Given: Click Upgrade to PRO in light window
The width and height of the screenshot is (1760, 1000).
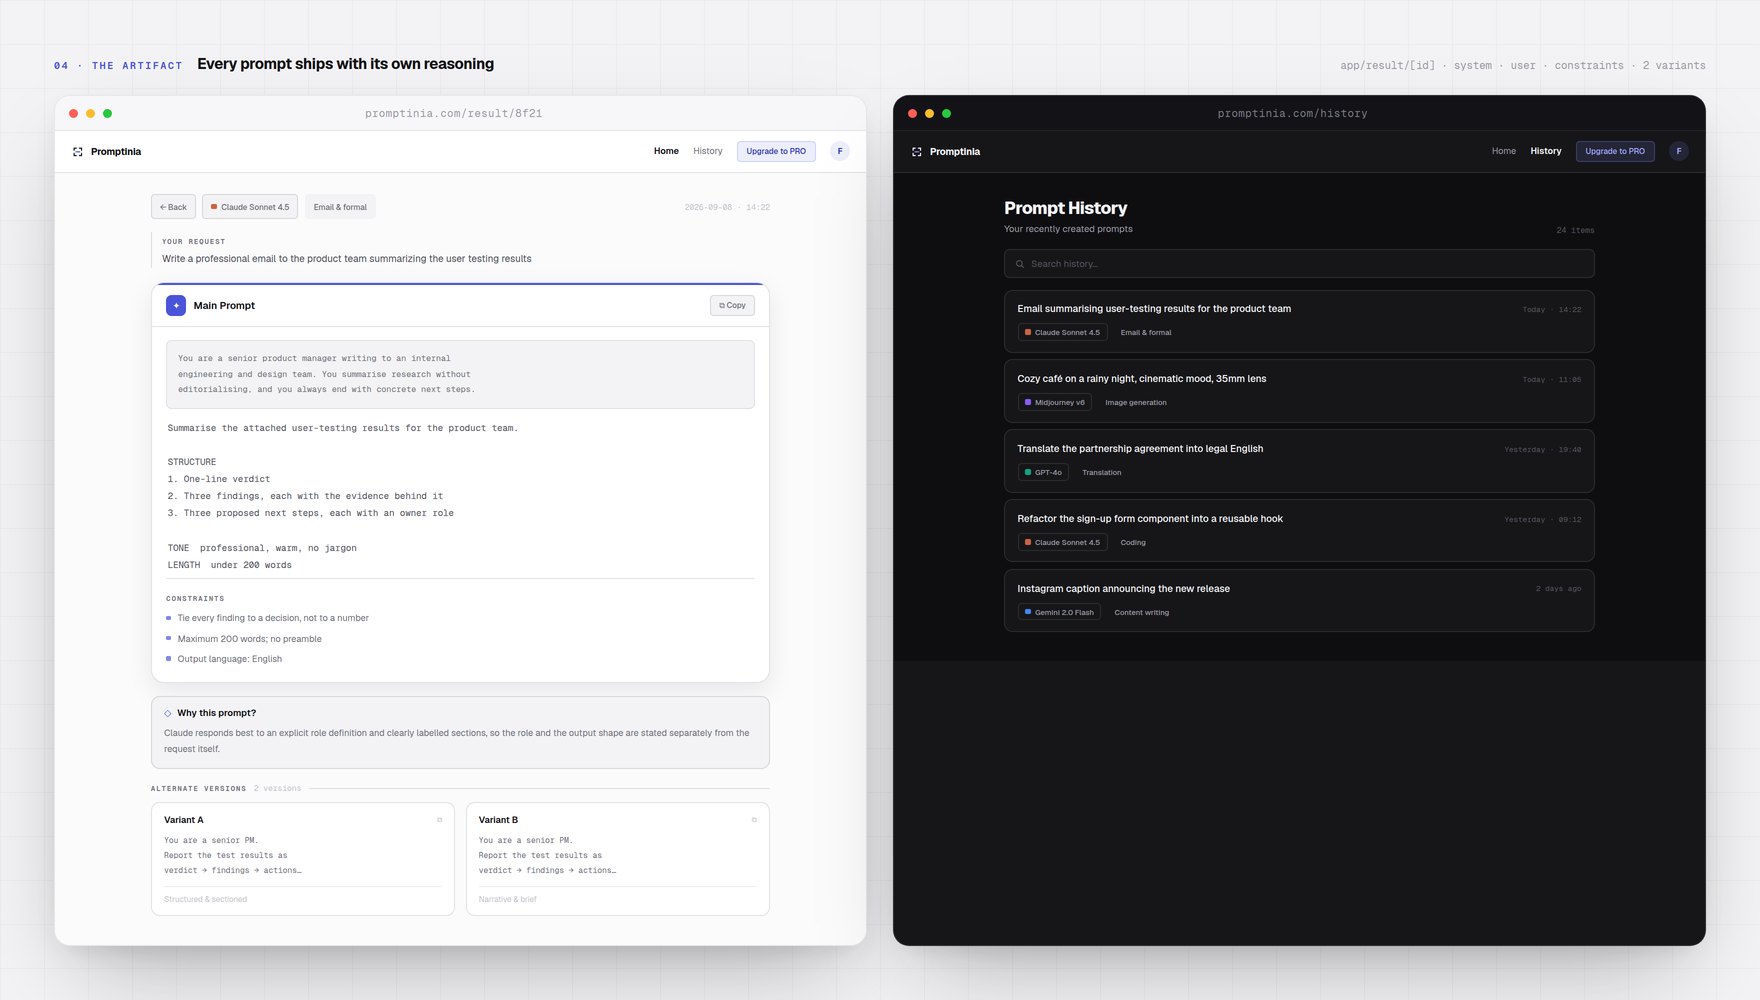Looking at the screenshot, I should [776, 151].
